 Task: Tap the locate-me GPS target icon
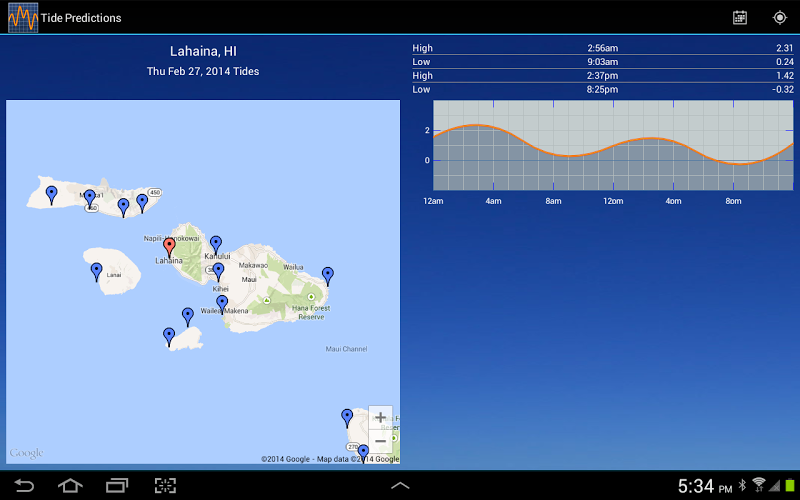point(780,17)
